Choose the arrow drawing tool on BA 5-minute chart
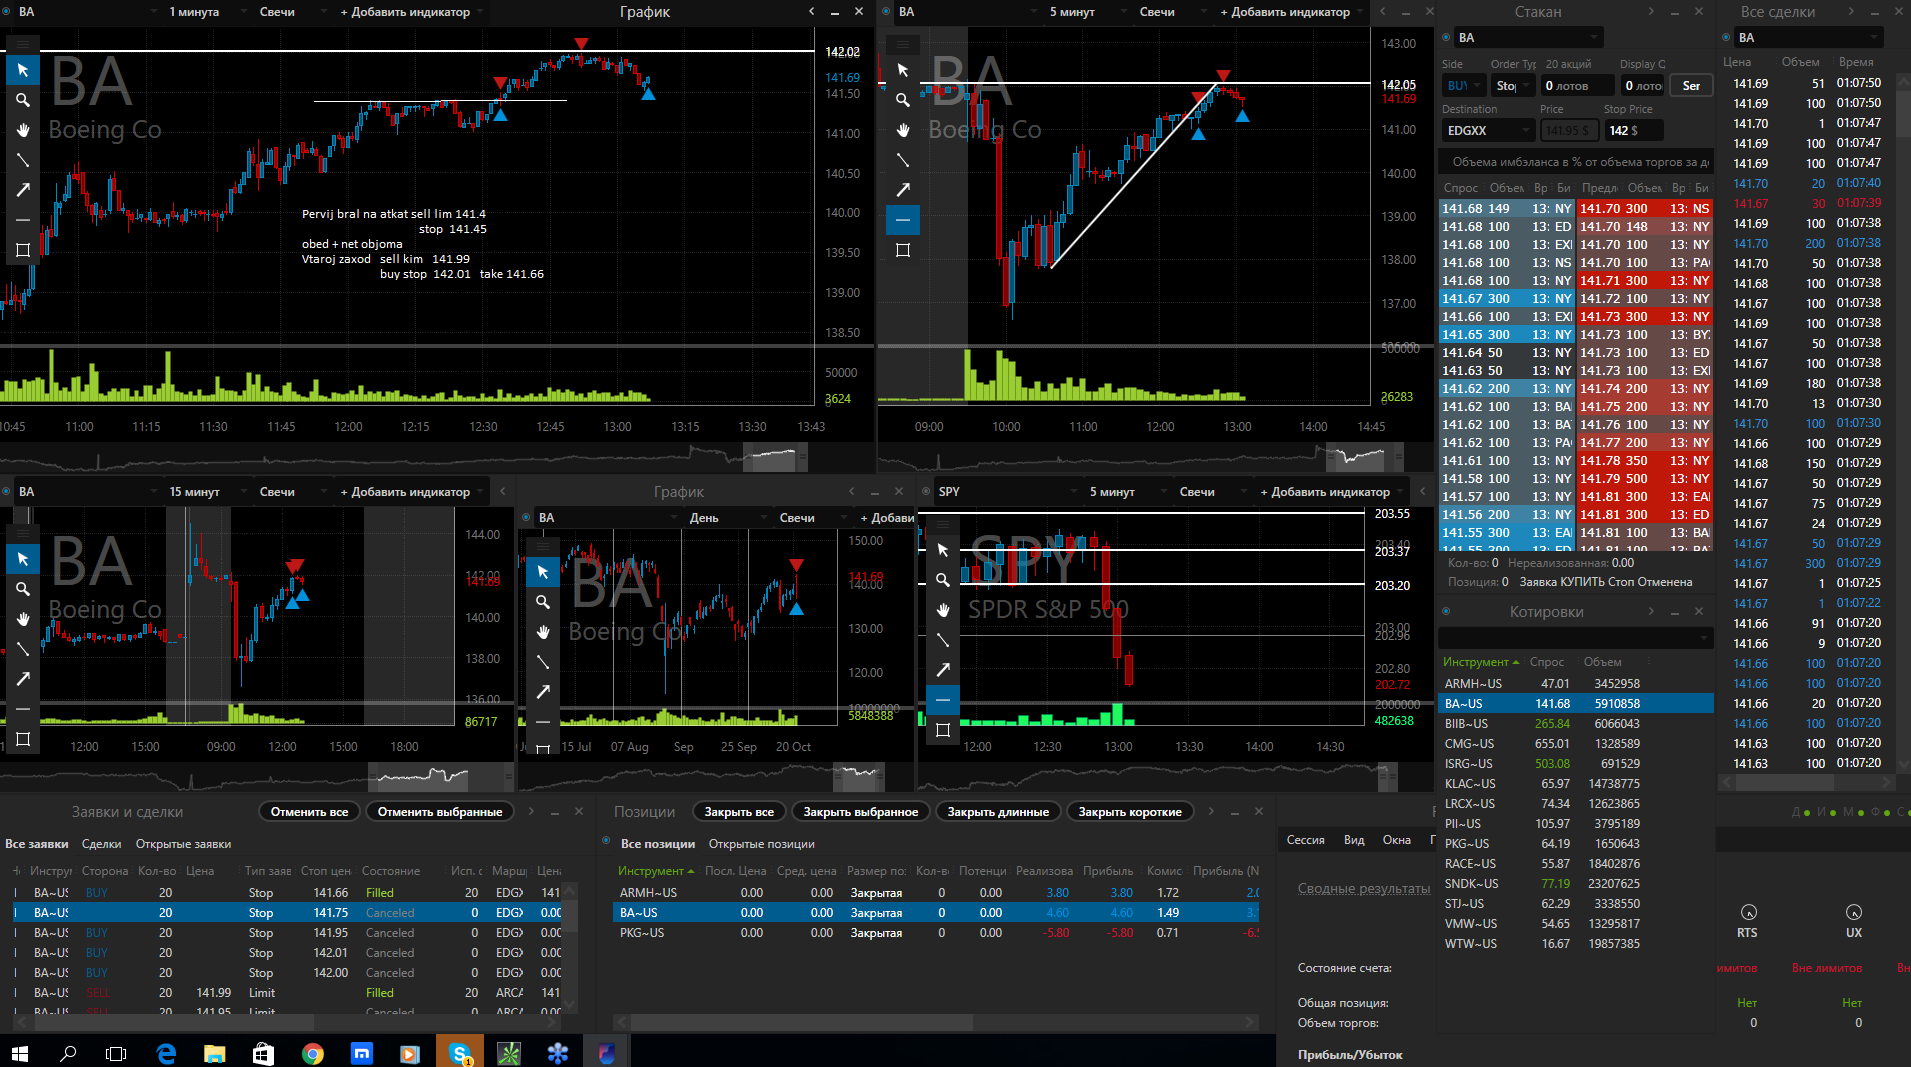Image resolution: width=1911 pixels, height=1067 pixels. click(x=903, y=190)
